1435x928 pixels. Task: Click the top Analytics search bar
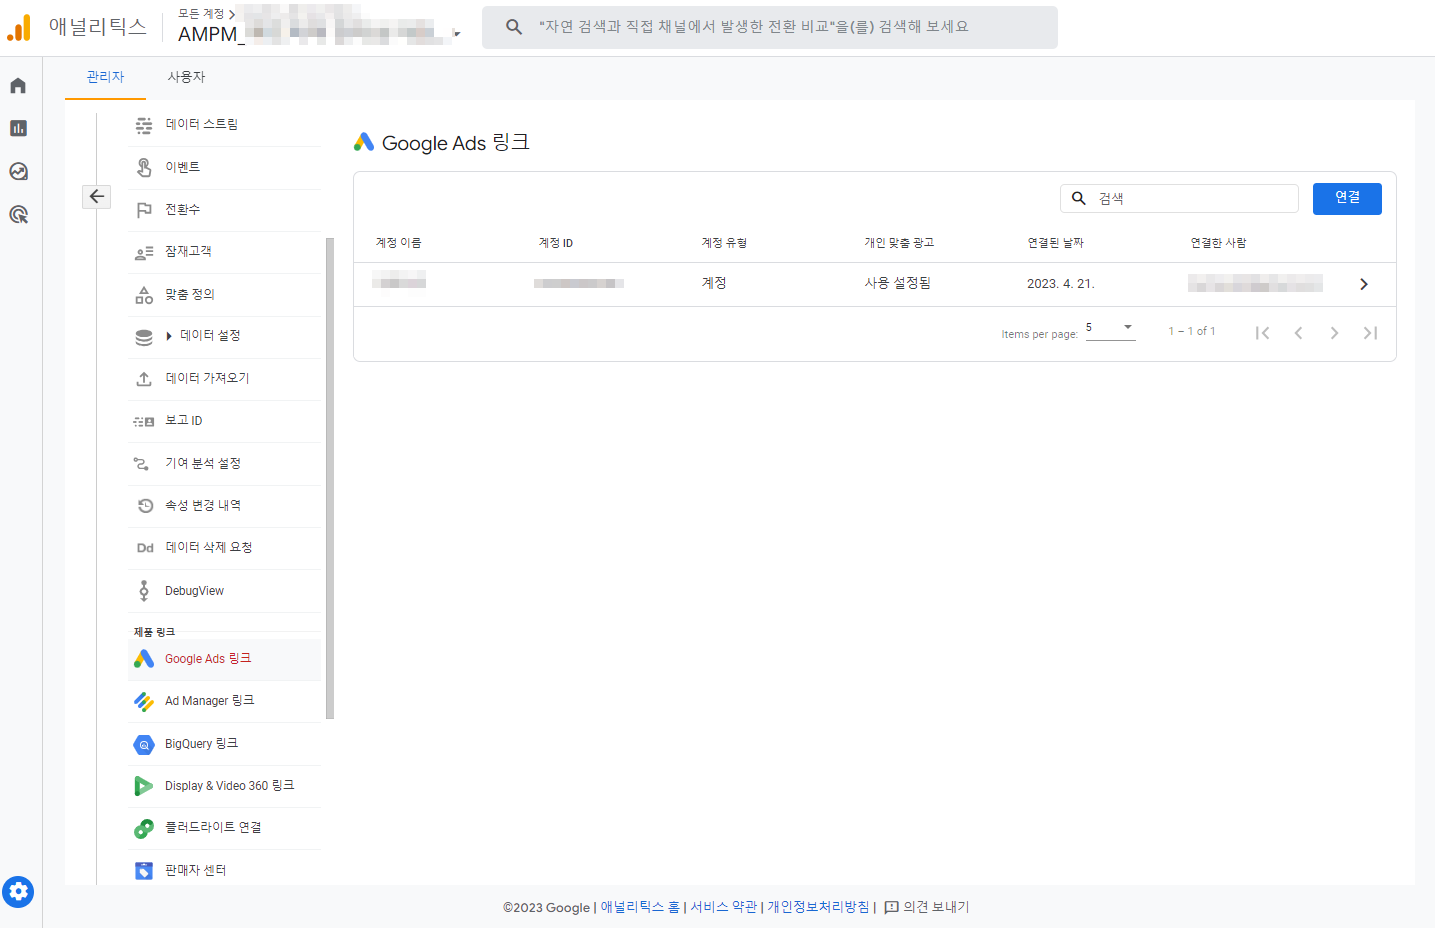pos(769,27)
